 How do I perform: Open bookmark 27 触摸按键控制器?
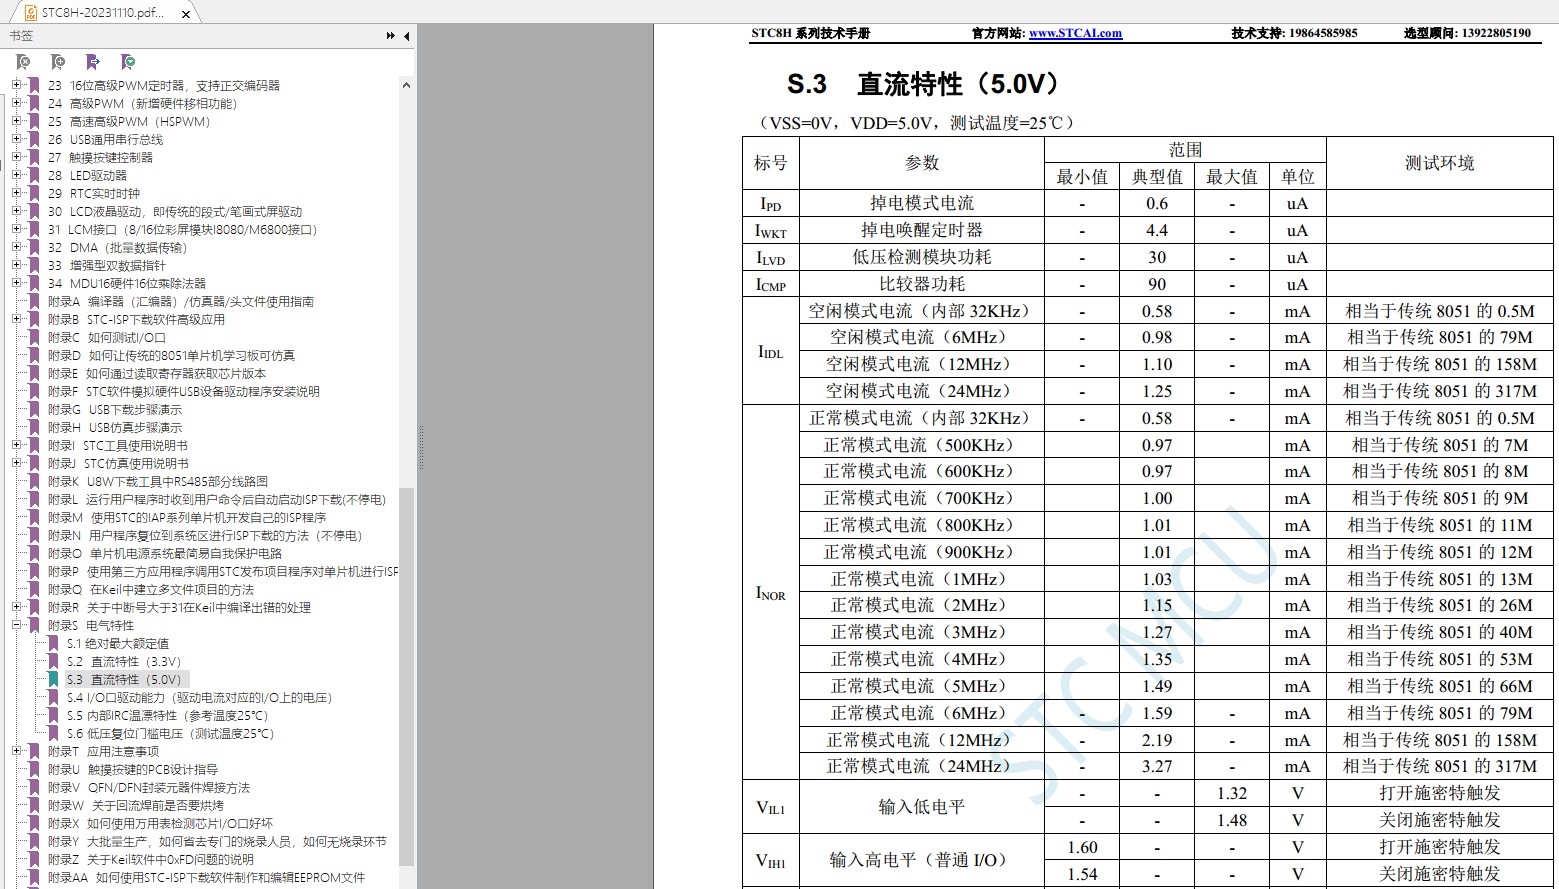(100, 157)
